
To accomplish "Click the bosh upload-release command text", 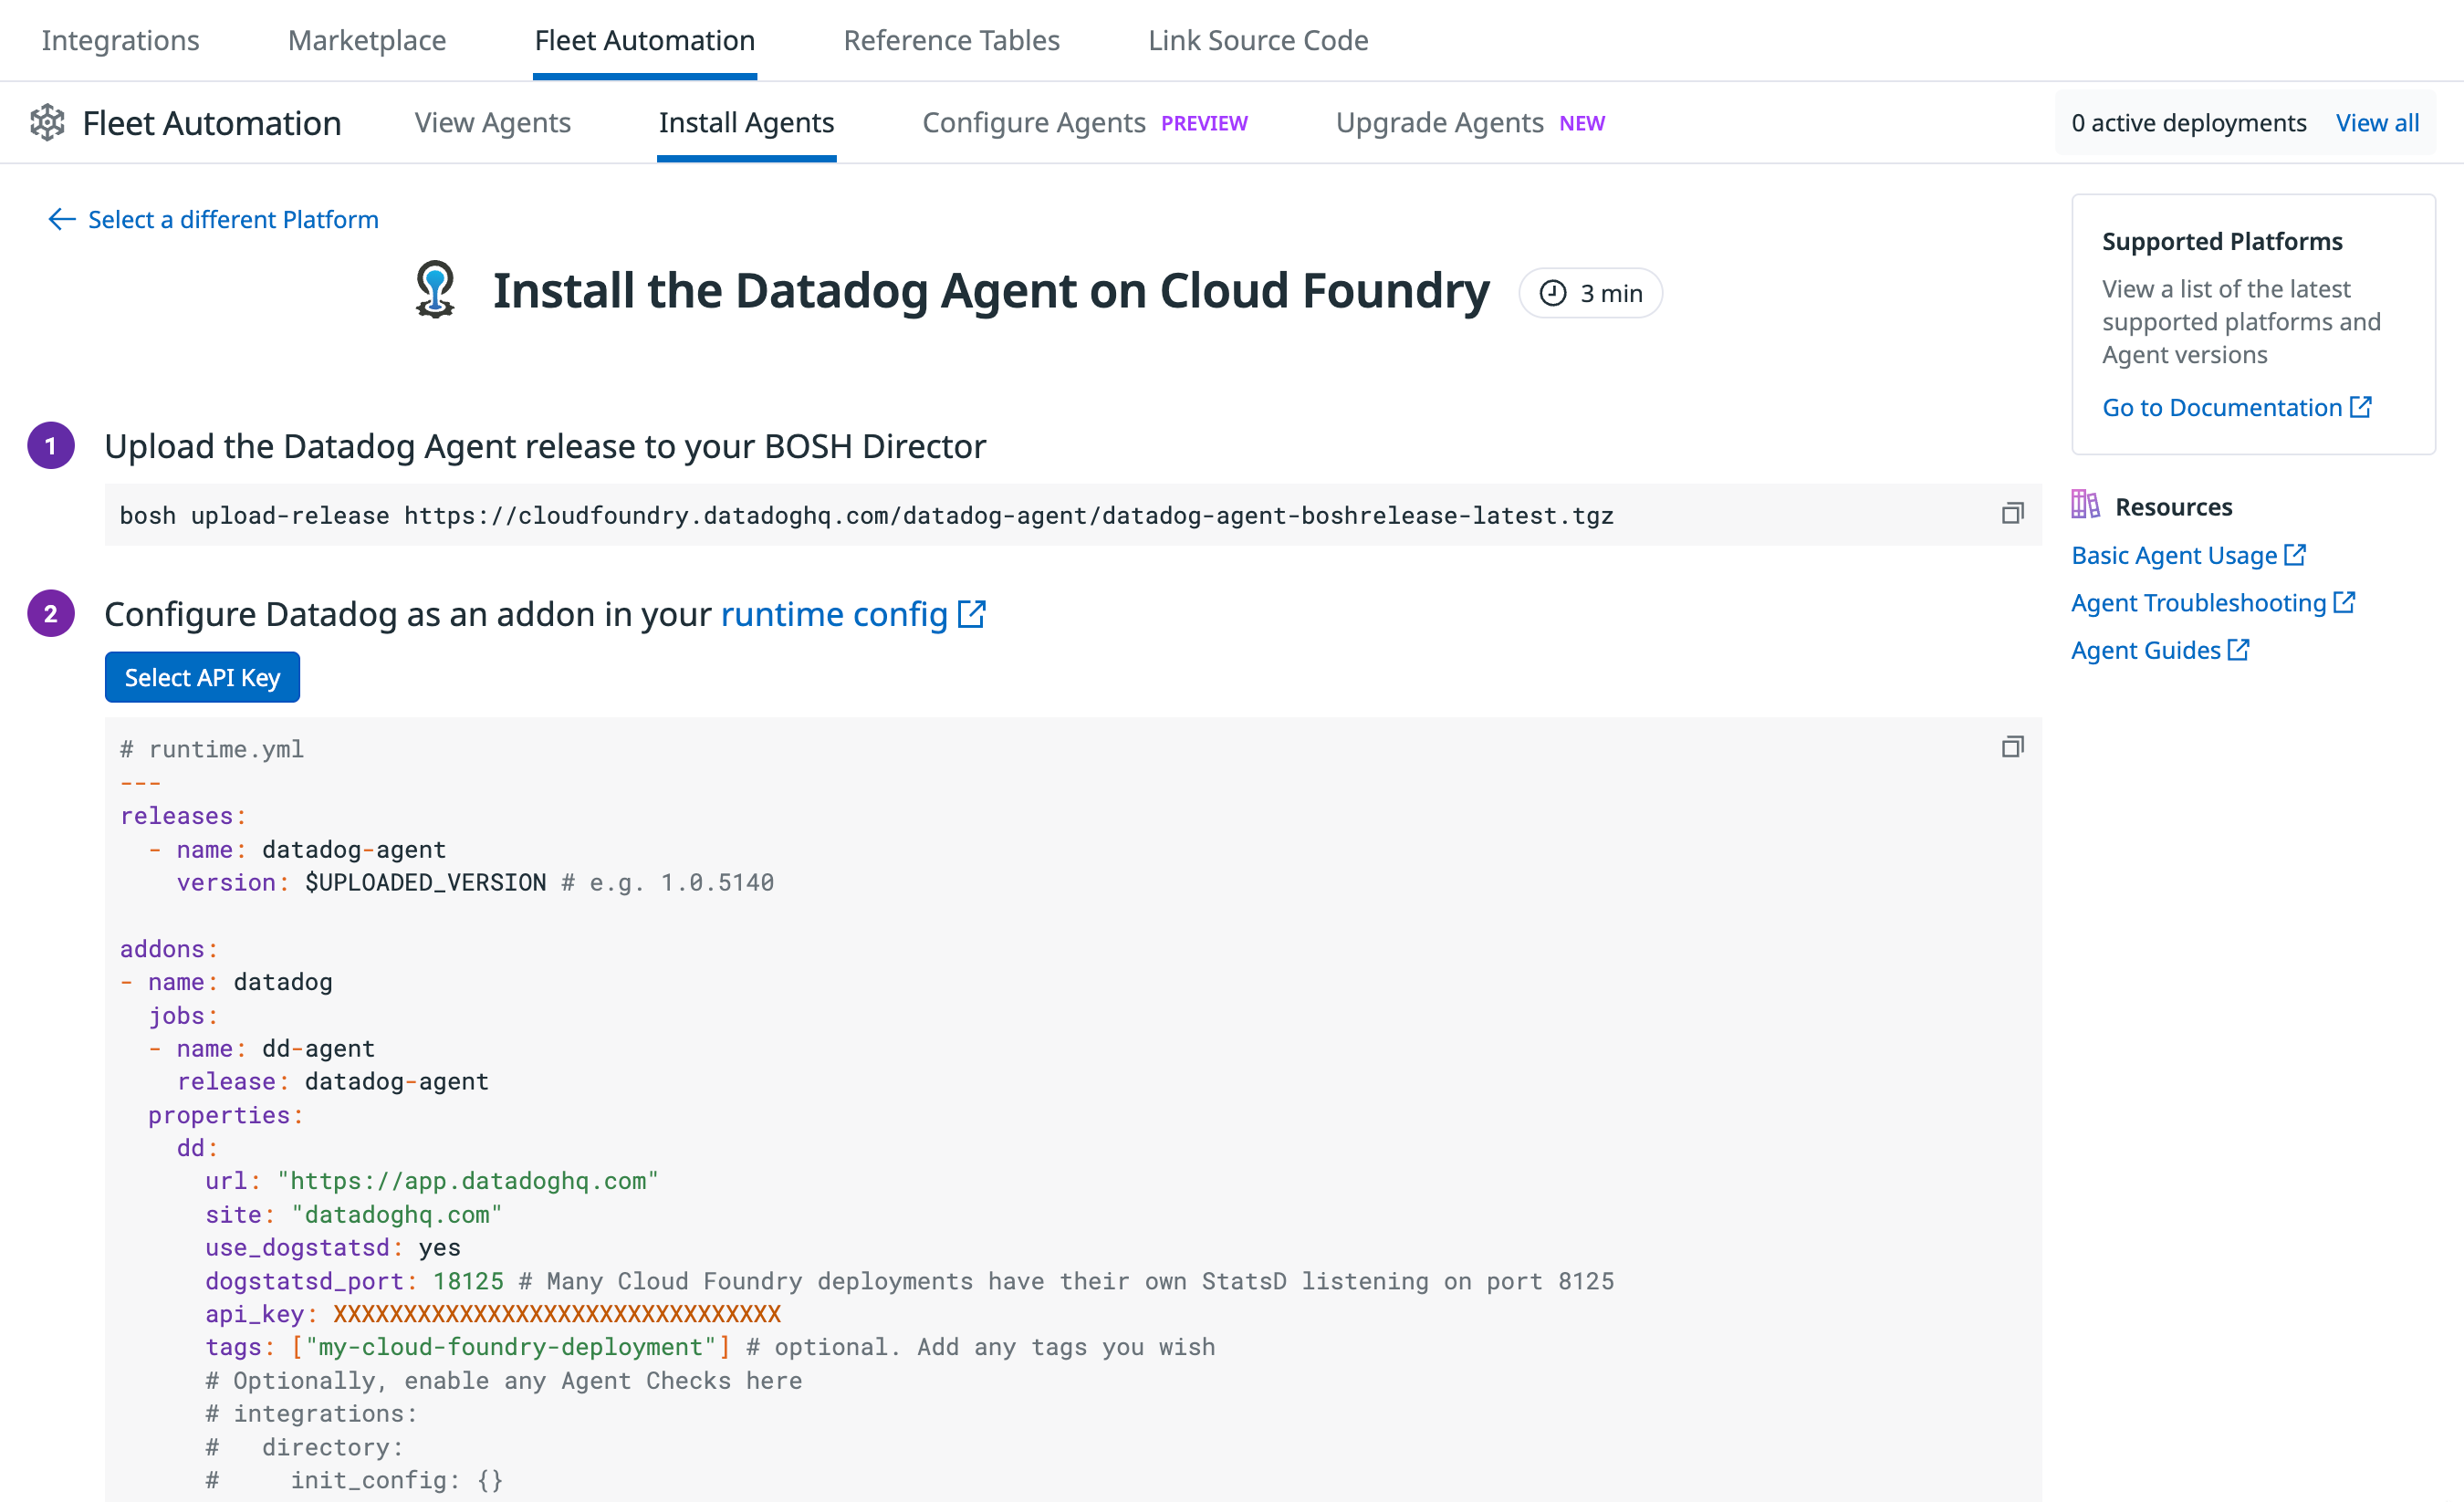I will [x=866, y=515].
